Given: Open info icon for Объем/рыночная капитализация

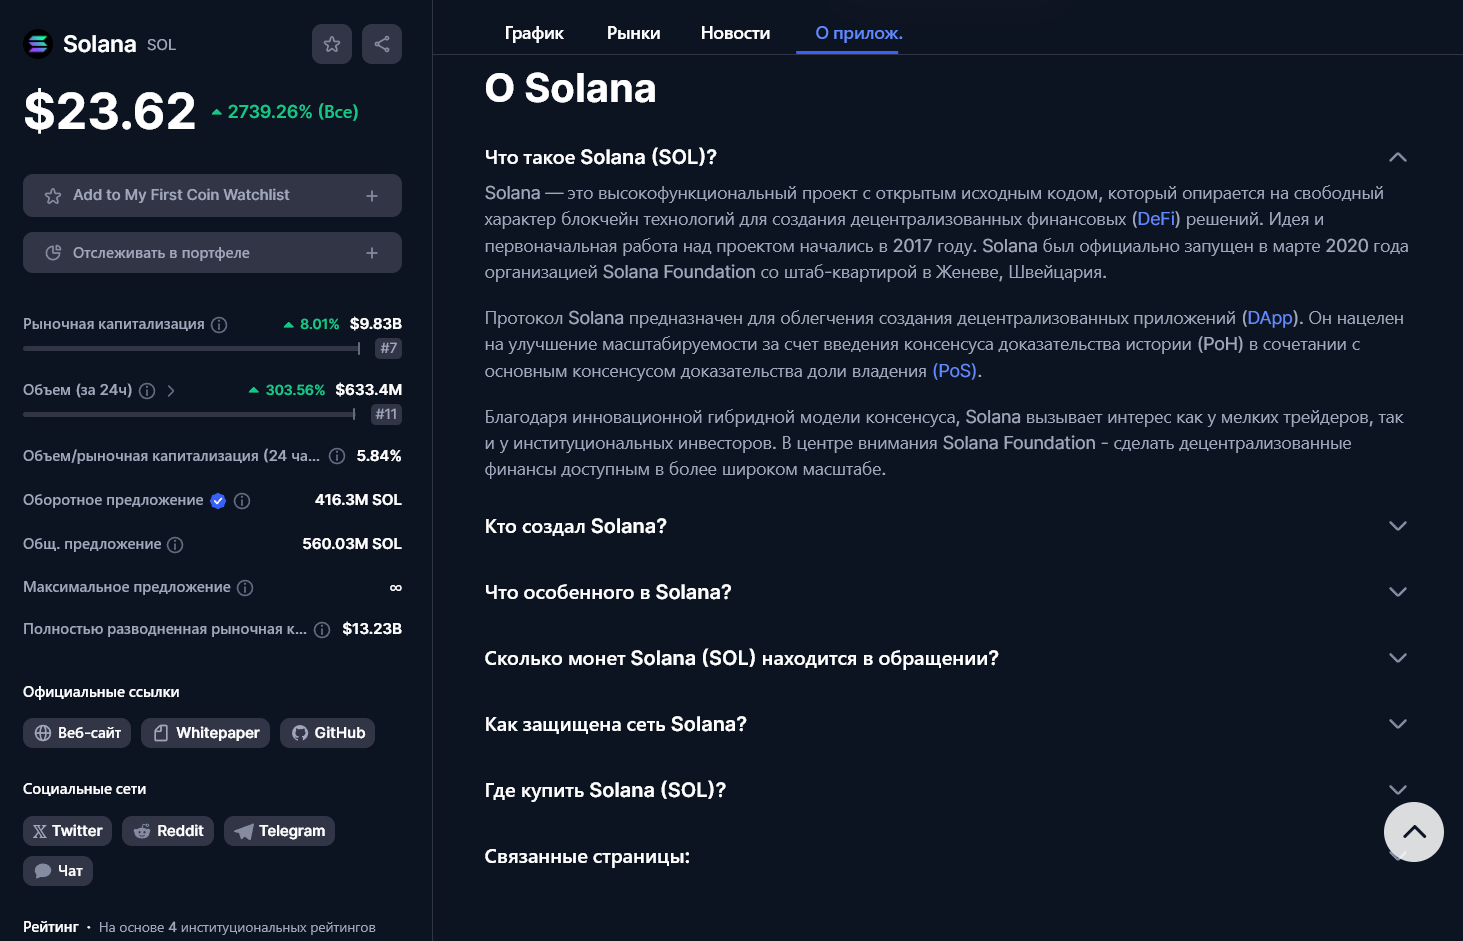Looking at the screenshot, I should click(337, 456).
